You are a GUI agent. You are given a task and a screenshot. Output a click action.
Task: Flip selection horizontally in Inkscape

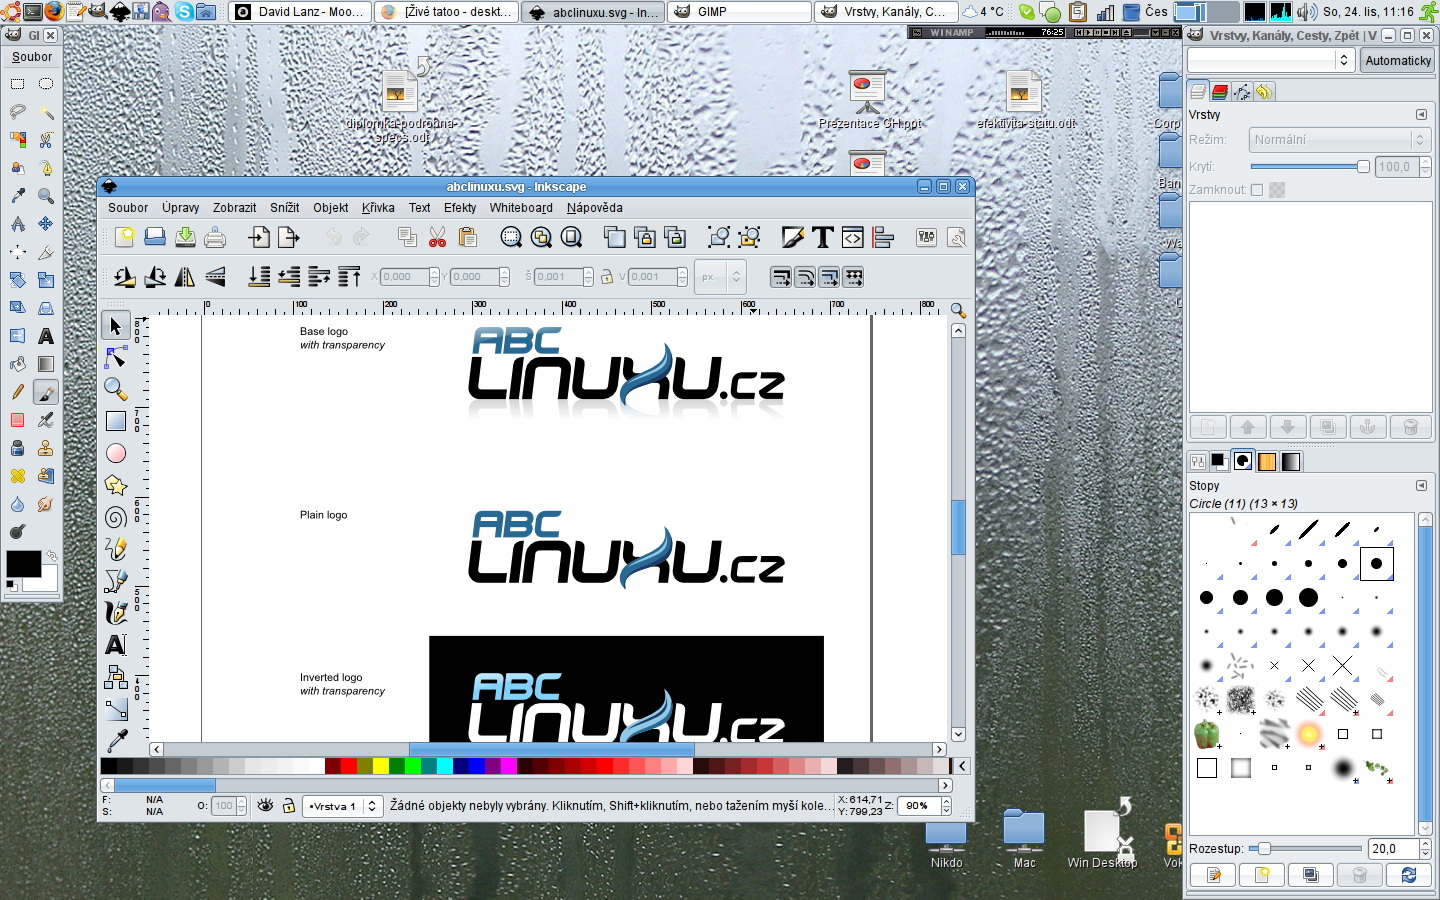click(x=185, y=277)
